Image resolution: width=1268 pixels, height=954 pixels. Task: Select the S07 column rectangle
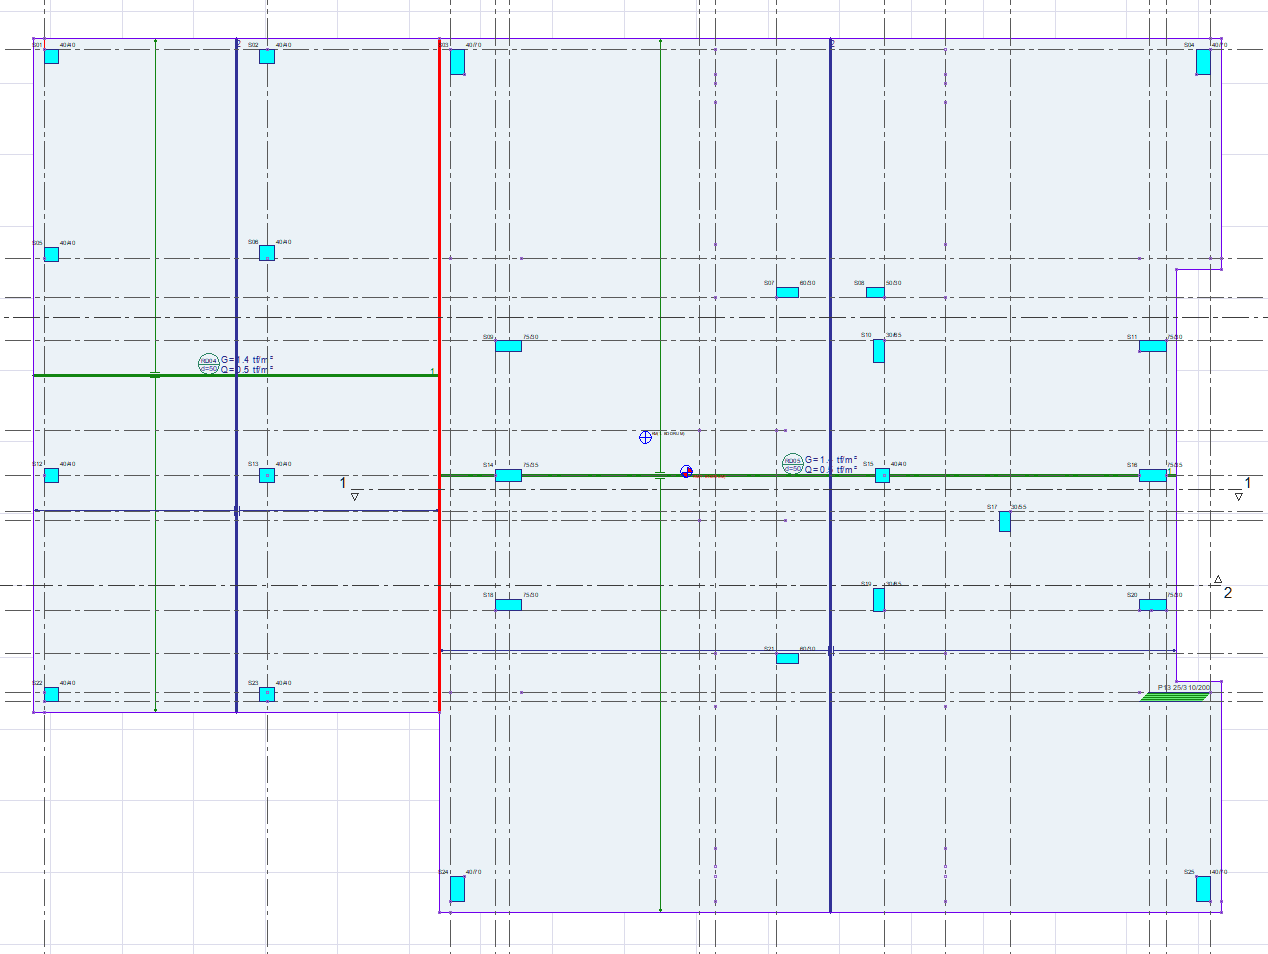click(787, 293)
